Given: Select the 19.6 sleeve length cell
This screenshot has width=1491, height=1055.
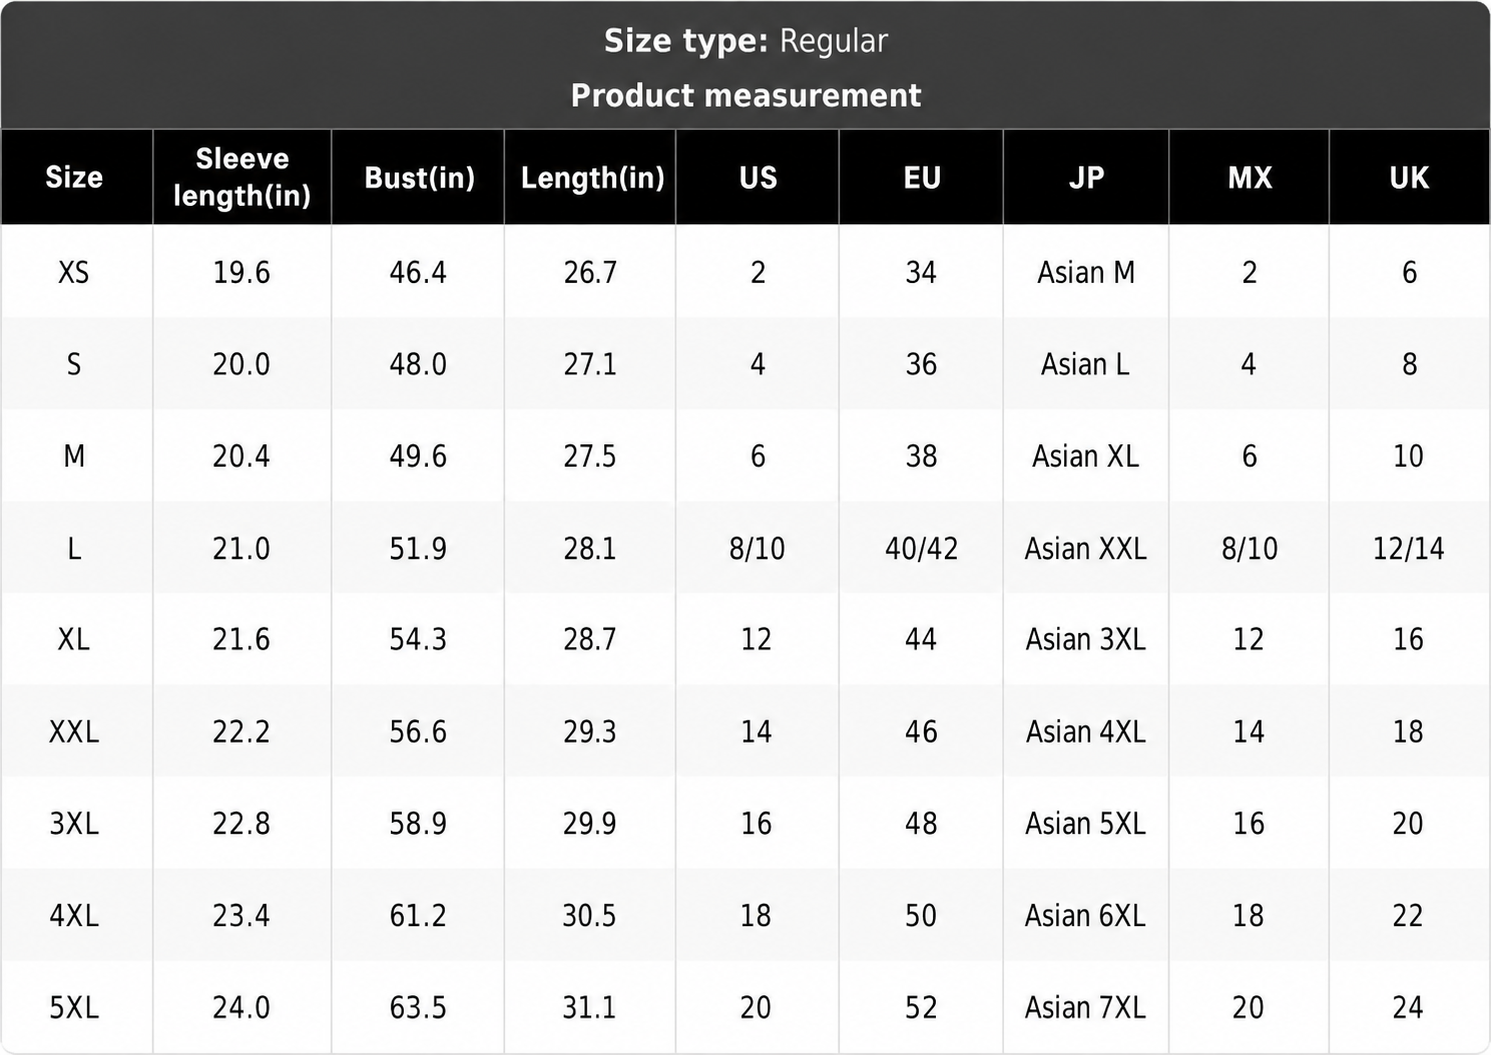Looking at the screenshot, I should coord(241,272).
